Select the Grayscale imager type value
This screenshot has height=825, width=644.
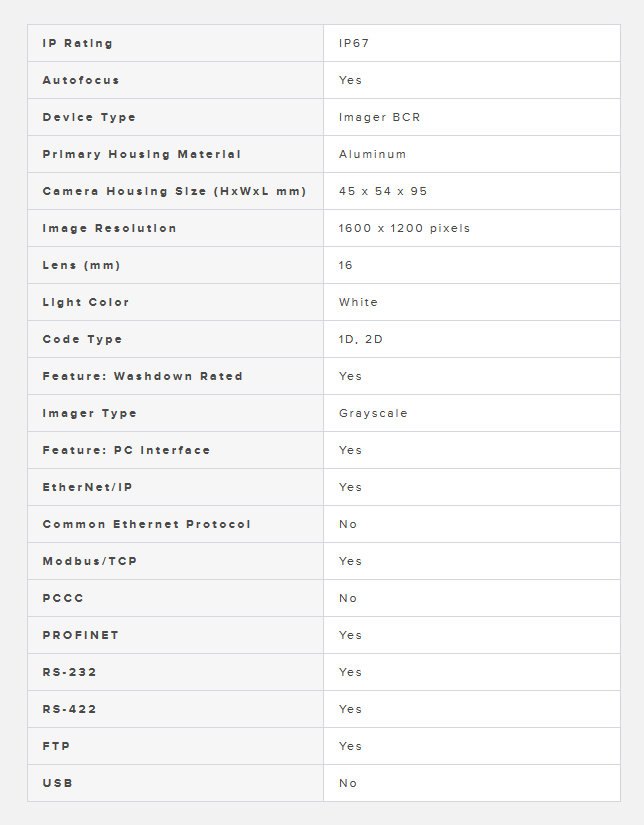tap(374, 414)
